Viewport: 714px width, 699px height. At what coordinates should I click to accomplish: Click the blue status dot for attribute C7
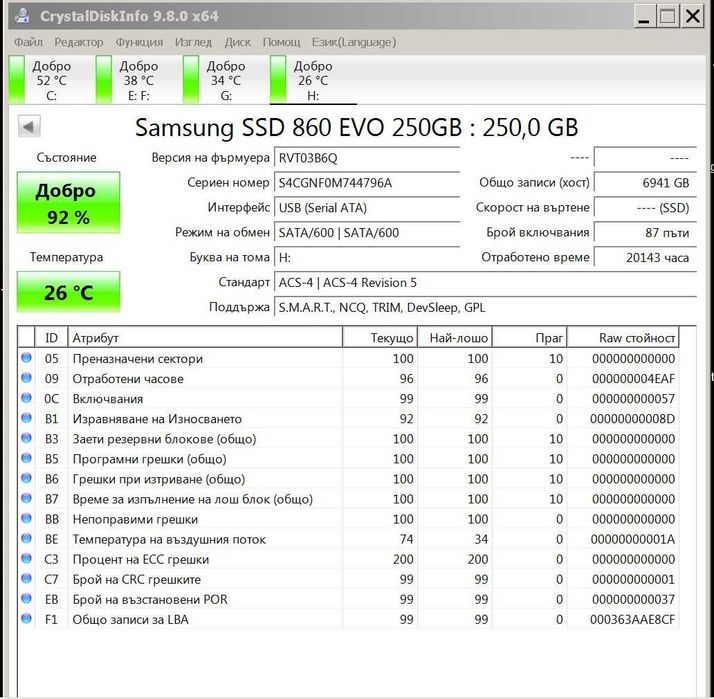26,578
